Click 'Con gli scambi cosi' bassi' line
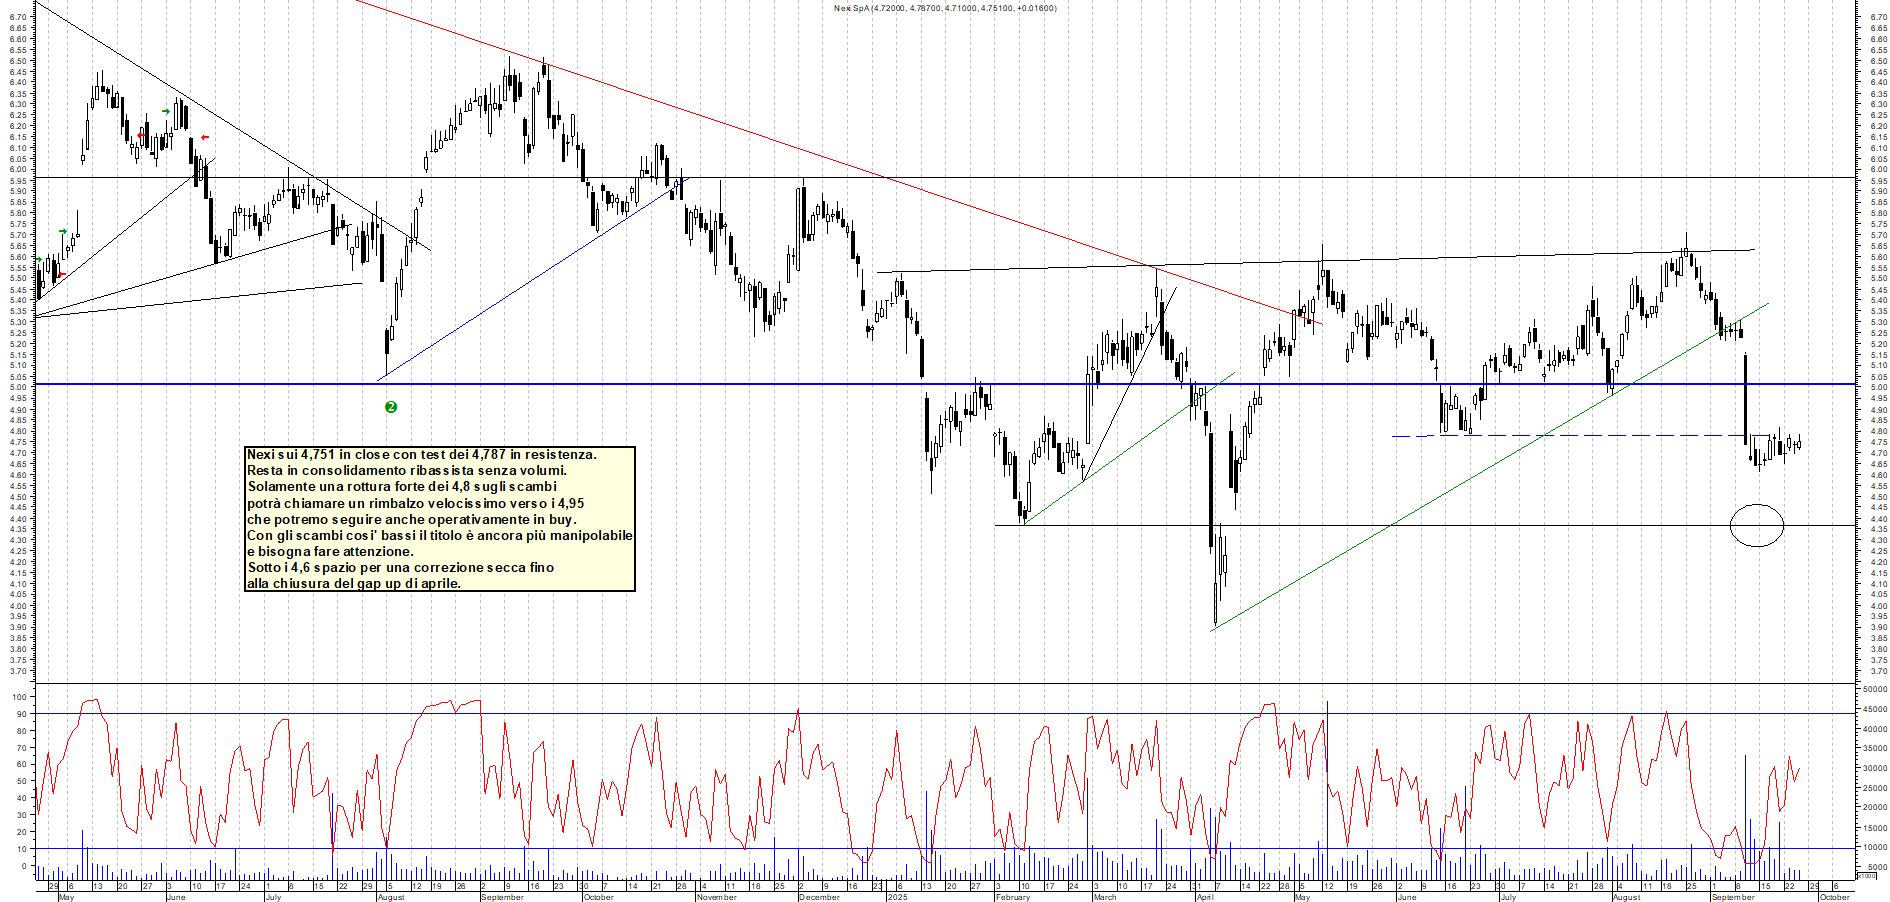This screenshot has height=902, width=1890. [x=440, y=535]
